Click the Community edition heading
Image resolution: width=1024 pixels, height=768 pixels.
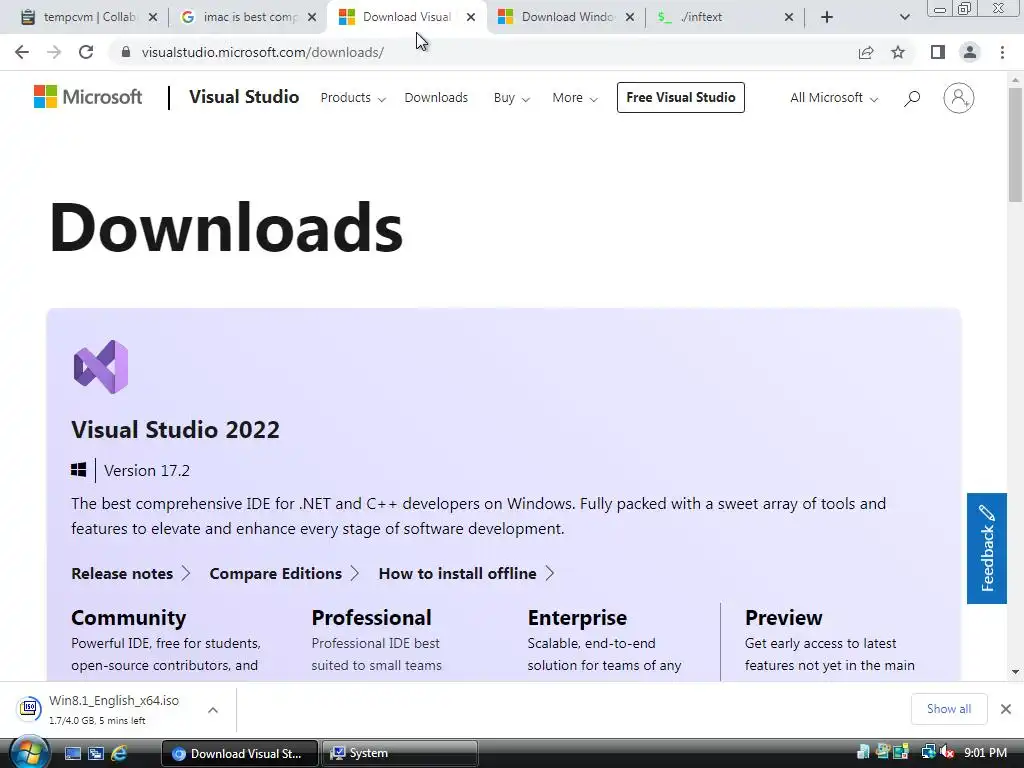(x=129, y=618)
